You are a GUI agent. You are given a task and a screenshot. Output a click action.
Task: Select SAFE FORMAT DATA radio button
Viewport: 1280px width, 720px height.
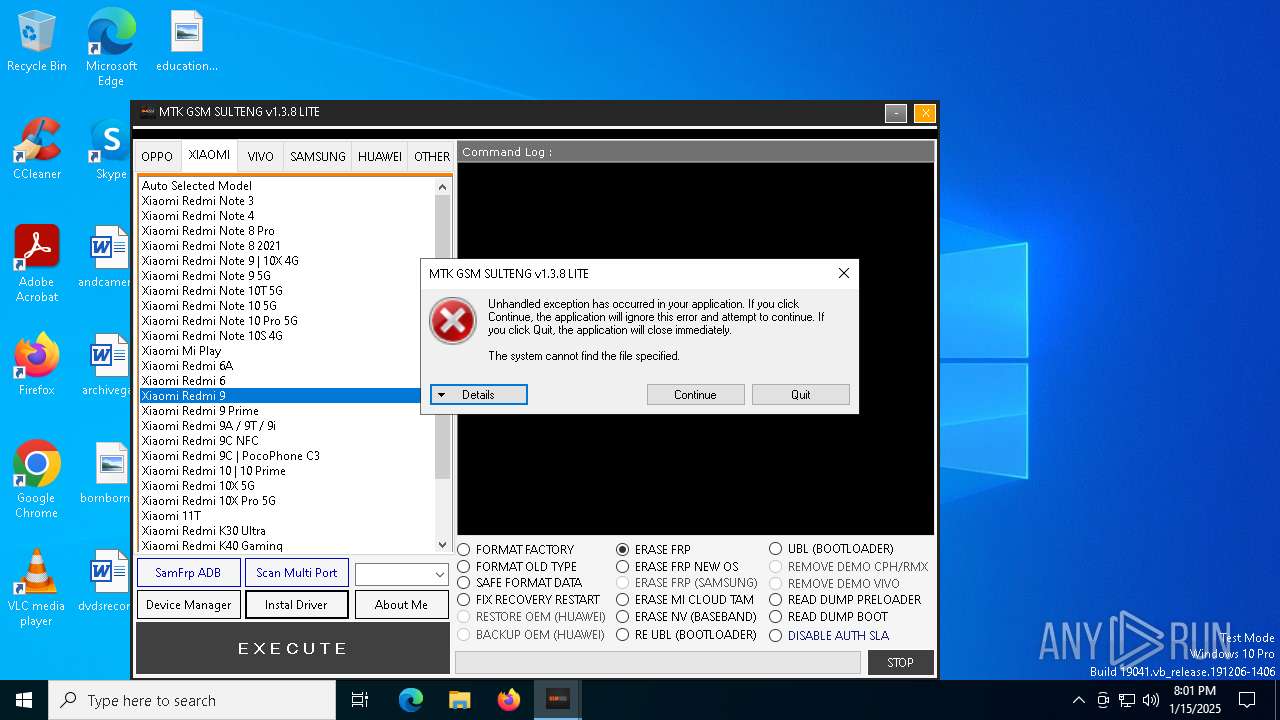click(520, 583)
